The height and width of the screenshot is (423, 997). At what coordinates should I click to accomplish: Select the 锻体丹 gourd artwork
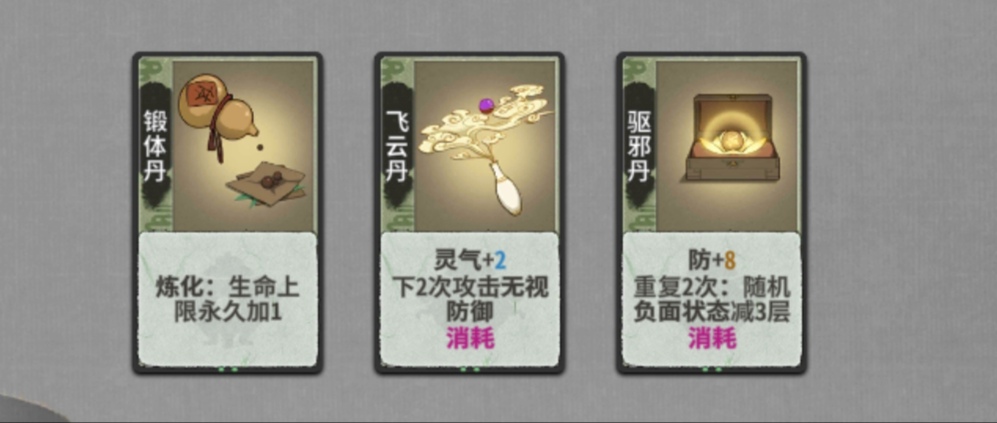pos(244,146)
